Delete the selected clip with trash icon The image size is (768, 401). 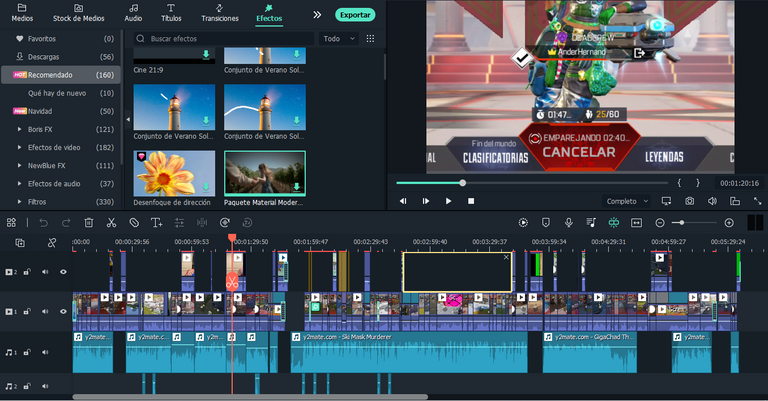click(89, 223)
